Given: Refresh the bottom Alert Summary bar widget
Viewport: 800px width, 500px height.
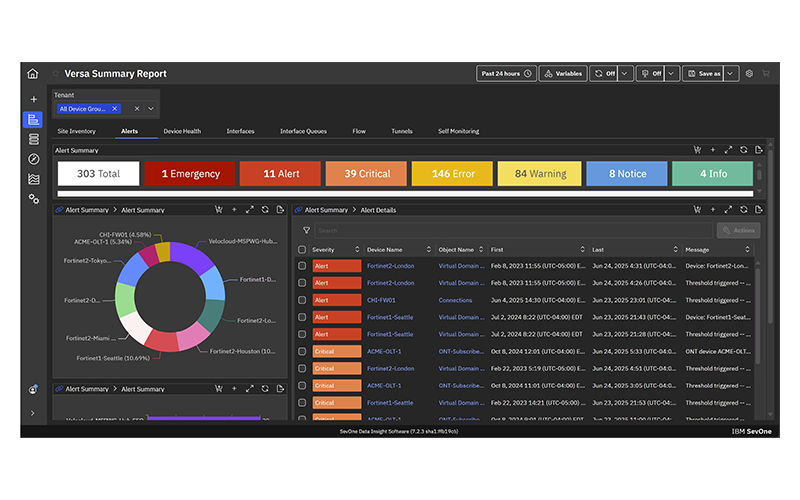Looking at the screenshot, I should 265,389.
